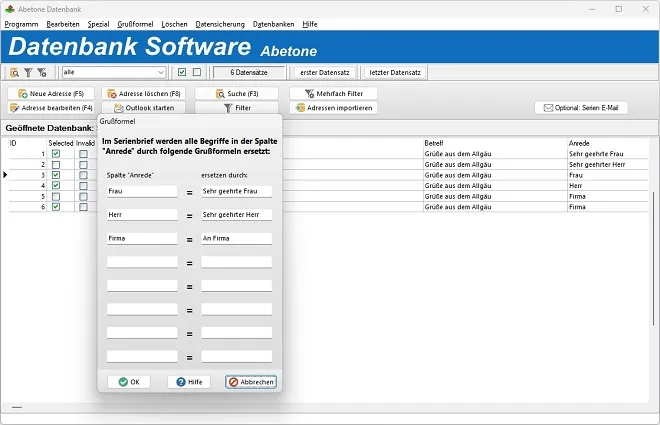Click the single filter funnel icon
660x425 pixels.
(28, 72)
